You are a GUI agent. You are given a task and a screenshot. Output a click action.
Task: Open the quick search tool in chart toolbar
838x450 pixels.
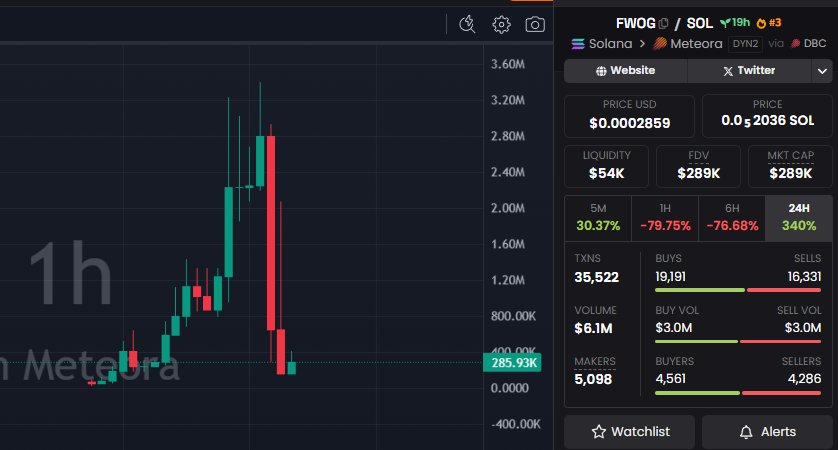tap(467, 24)
